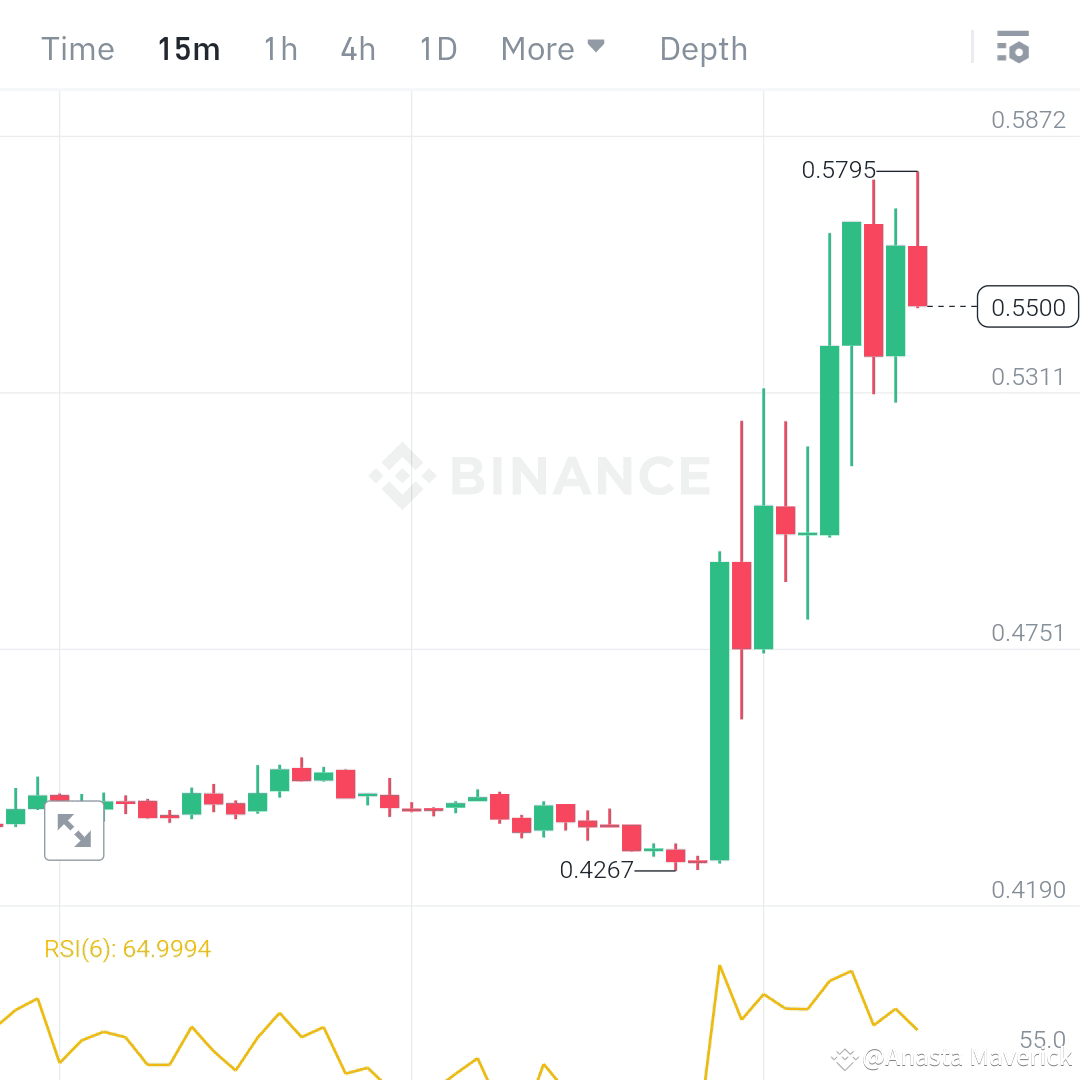Screen dimensions: 1080x1080
Task: Select the gear symbol in top-right toolbar
Action: click(1013, 46)
